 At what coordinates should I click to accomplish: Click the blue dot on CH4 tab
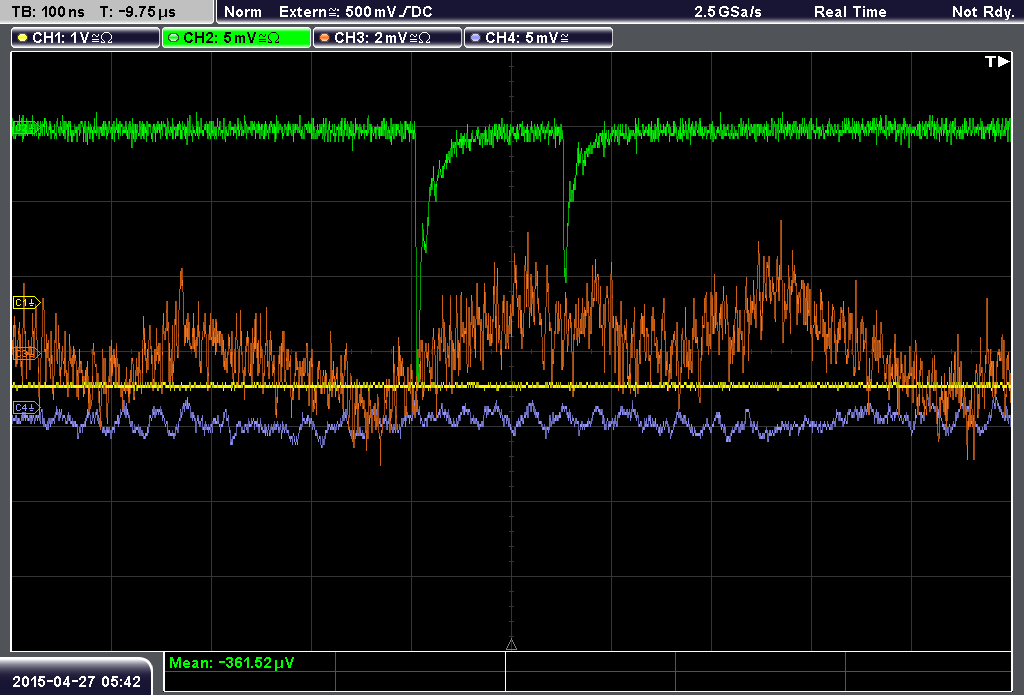[x=475, y=38]
